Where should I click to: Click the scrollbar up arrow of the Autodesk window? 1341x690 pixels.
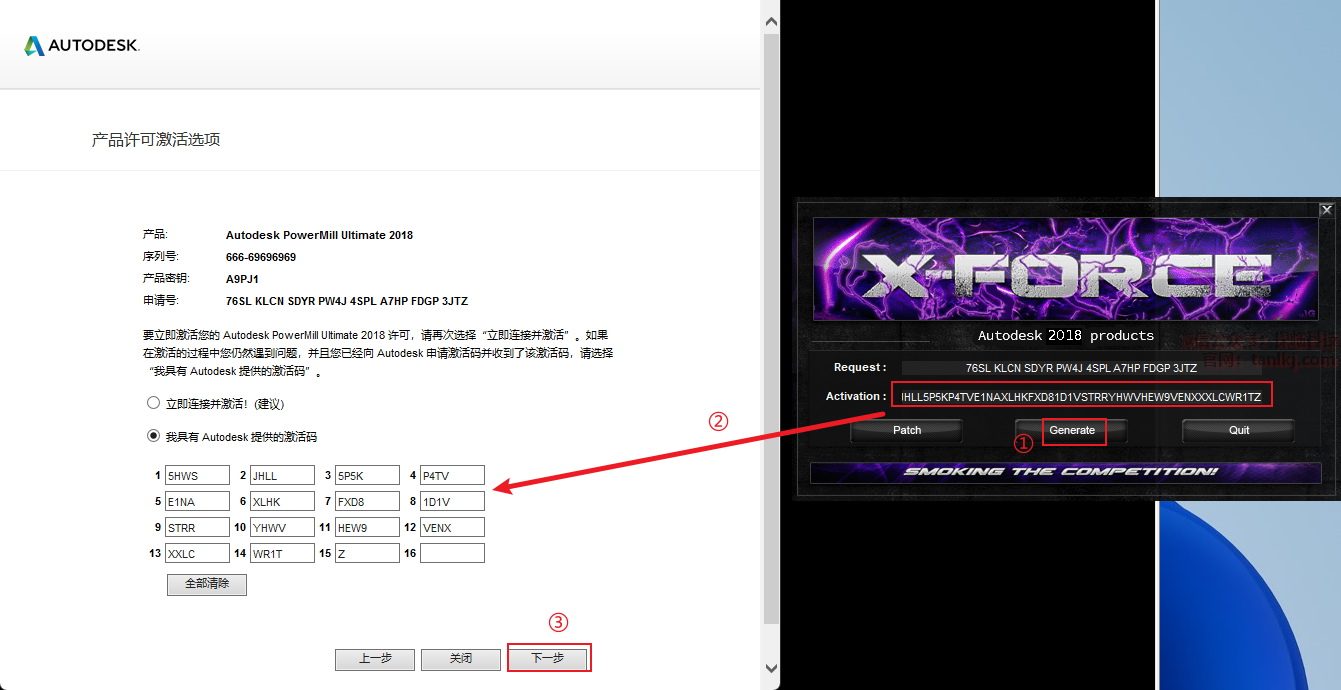pyautogui.click(x=771, y=21)
